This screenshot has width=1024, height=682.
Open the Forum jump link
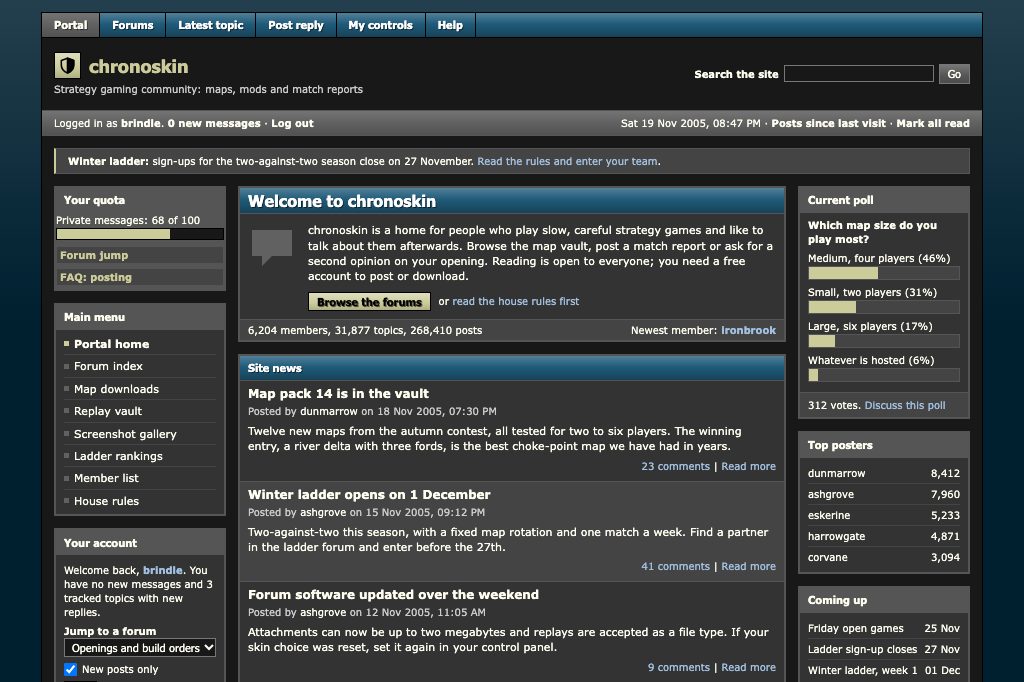coord(140,255)
